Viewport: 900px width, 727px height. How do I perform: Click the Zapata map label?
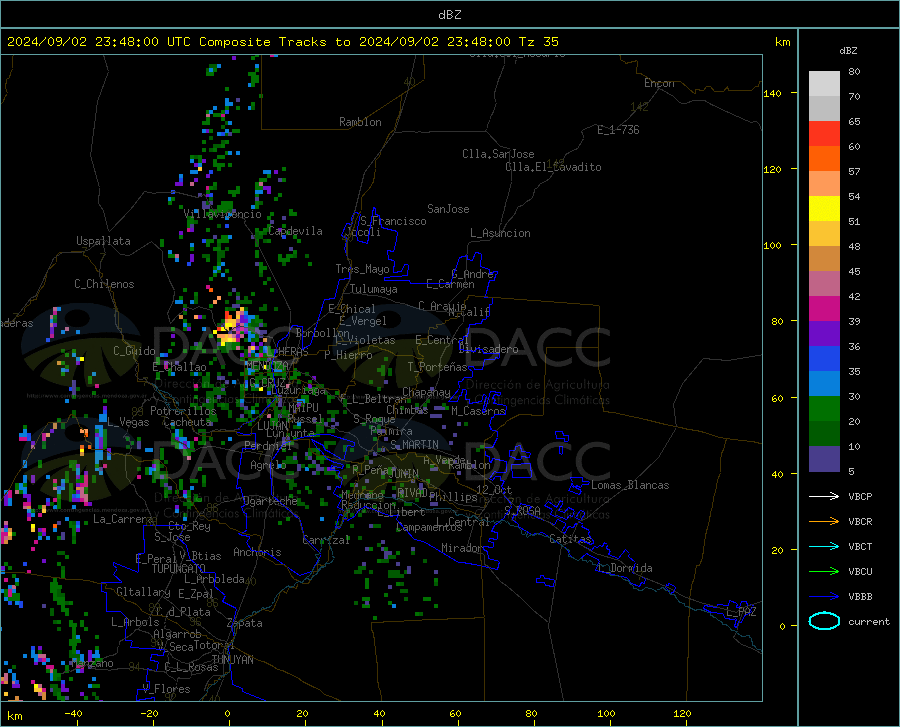[245, 623]
